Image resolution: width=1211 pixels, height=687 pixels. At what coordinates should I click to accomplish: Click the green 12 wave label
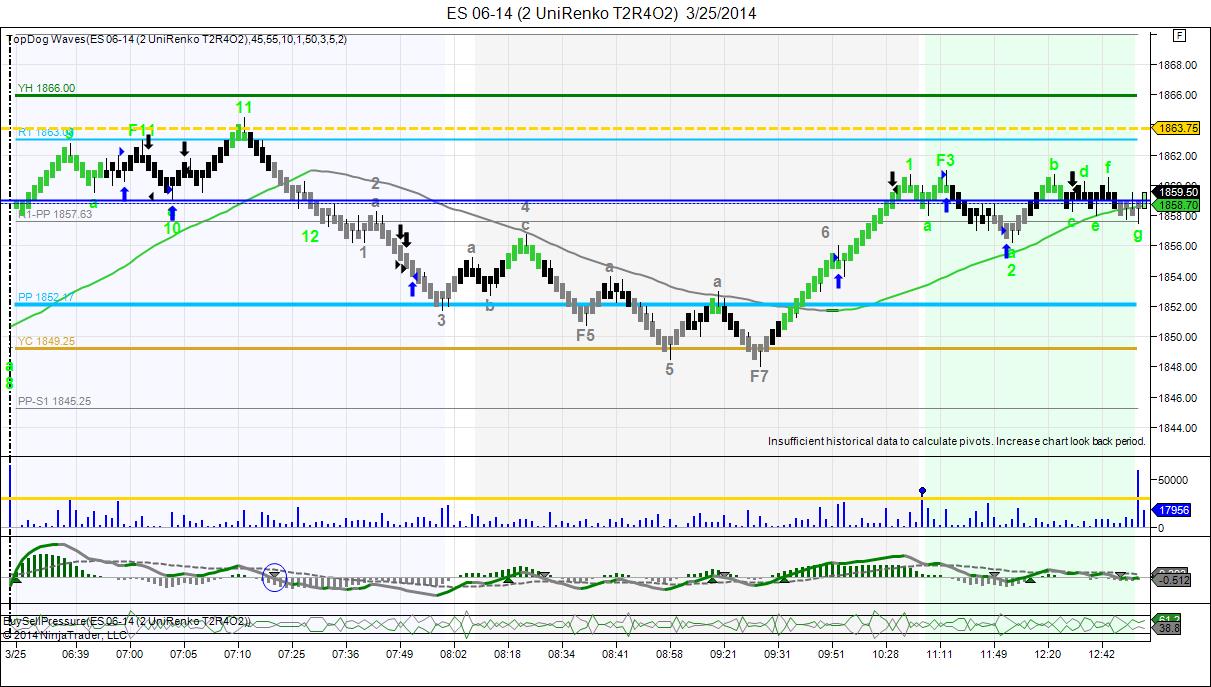click(310, 236)
